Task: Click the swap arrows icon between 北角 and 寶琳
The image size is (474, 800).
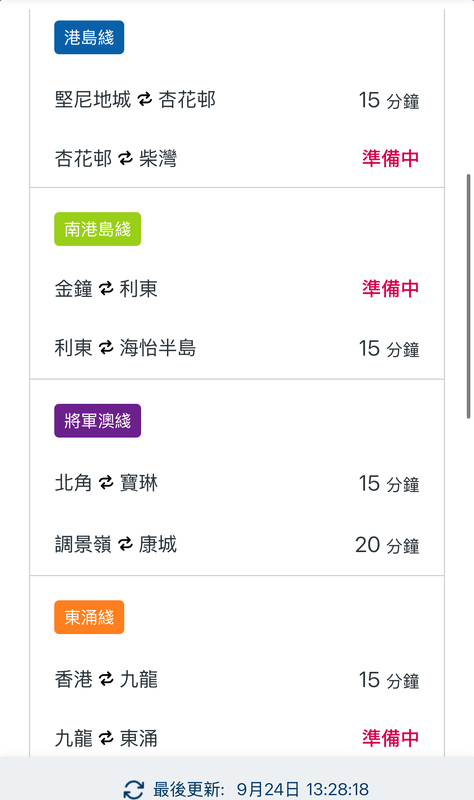Action: (x=106, y=483)
